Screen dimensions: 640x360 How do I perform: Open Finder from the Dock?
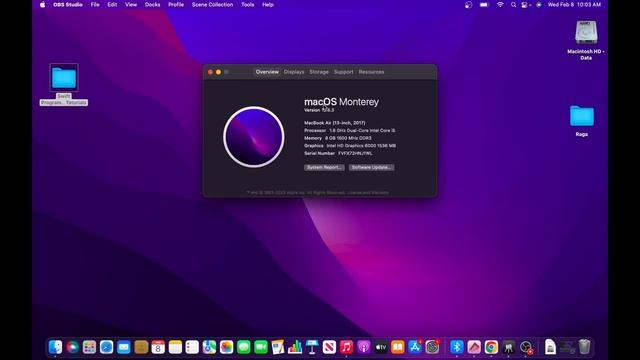[x=56, y=347]
